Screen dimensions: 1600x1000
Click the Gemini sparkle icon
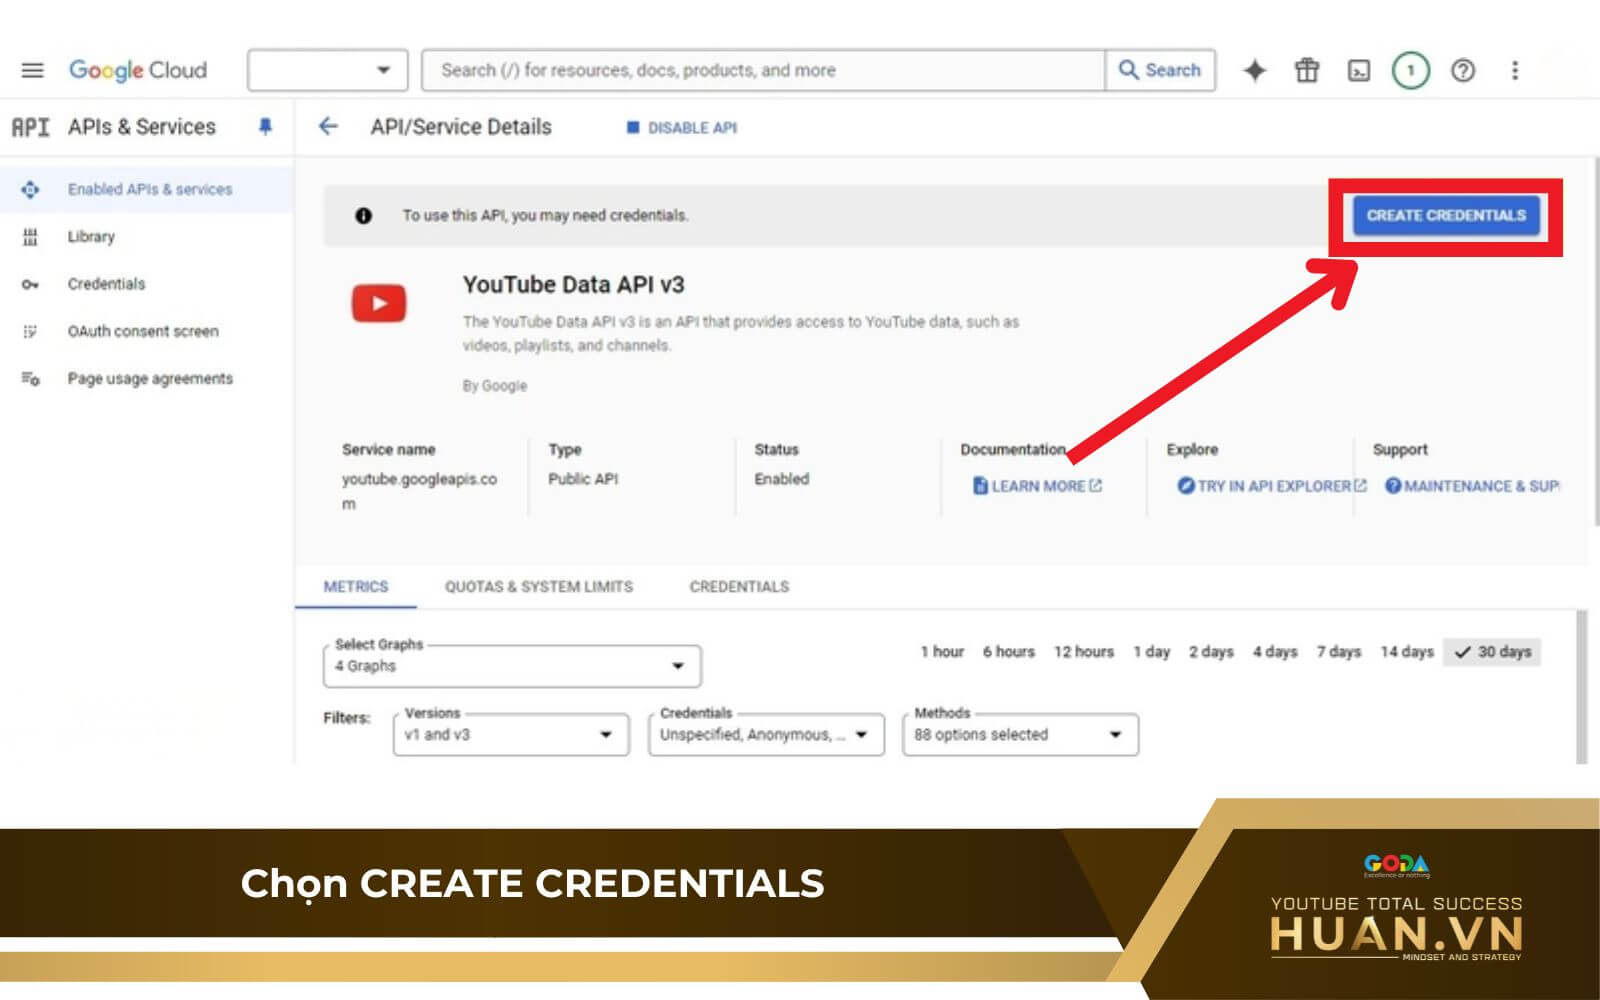click(1254, 70)
